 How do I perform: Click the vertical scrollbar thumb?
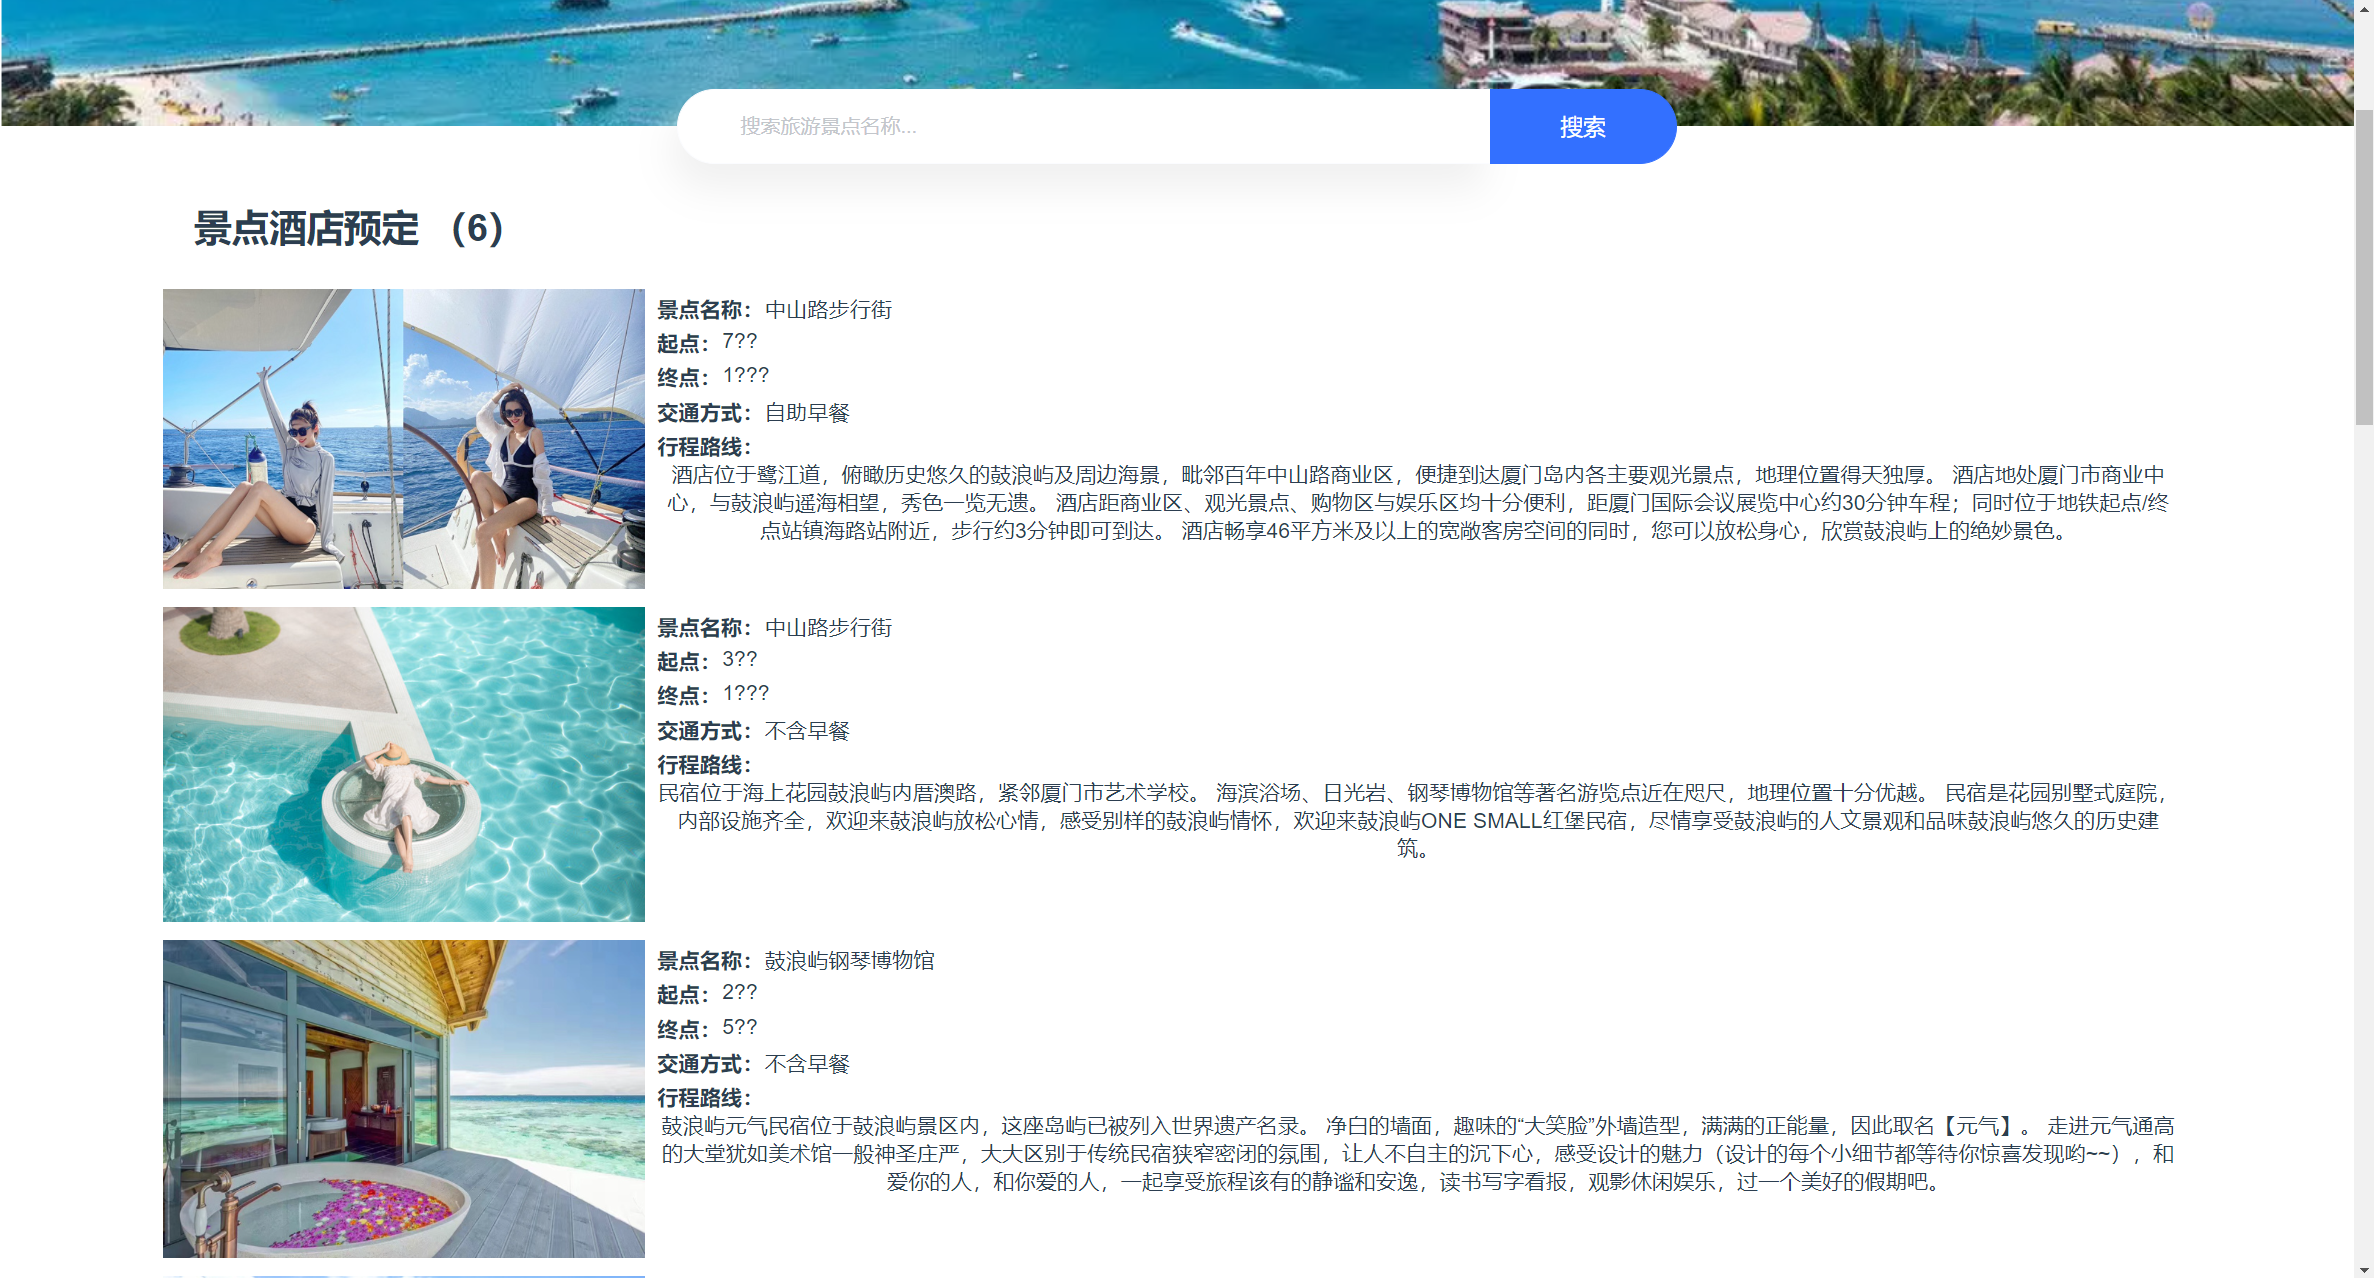point(2364,268)
